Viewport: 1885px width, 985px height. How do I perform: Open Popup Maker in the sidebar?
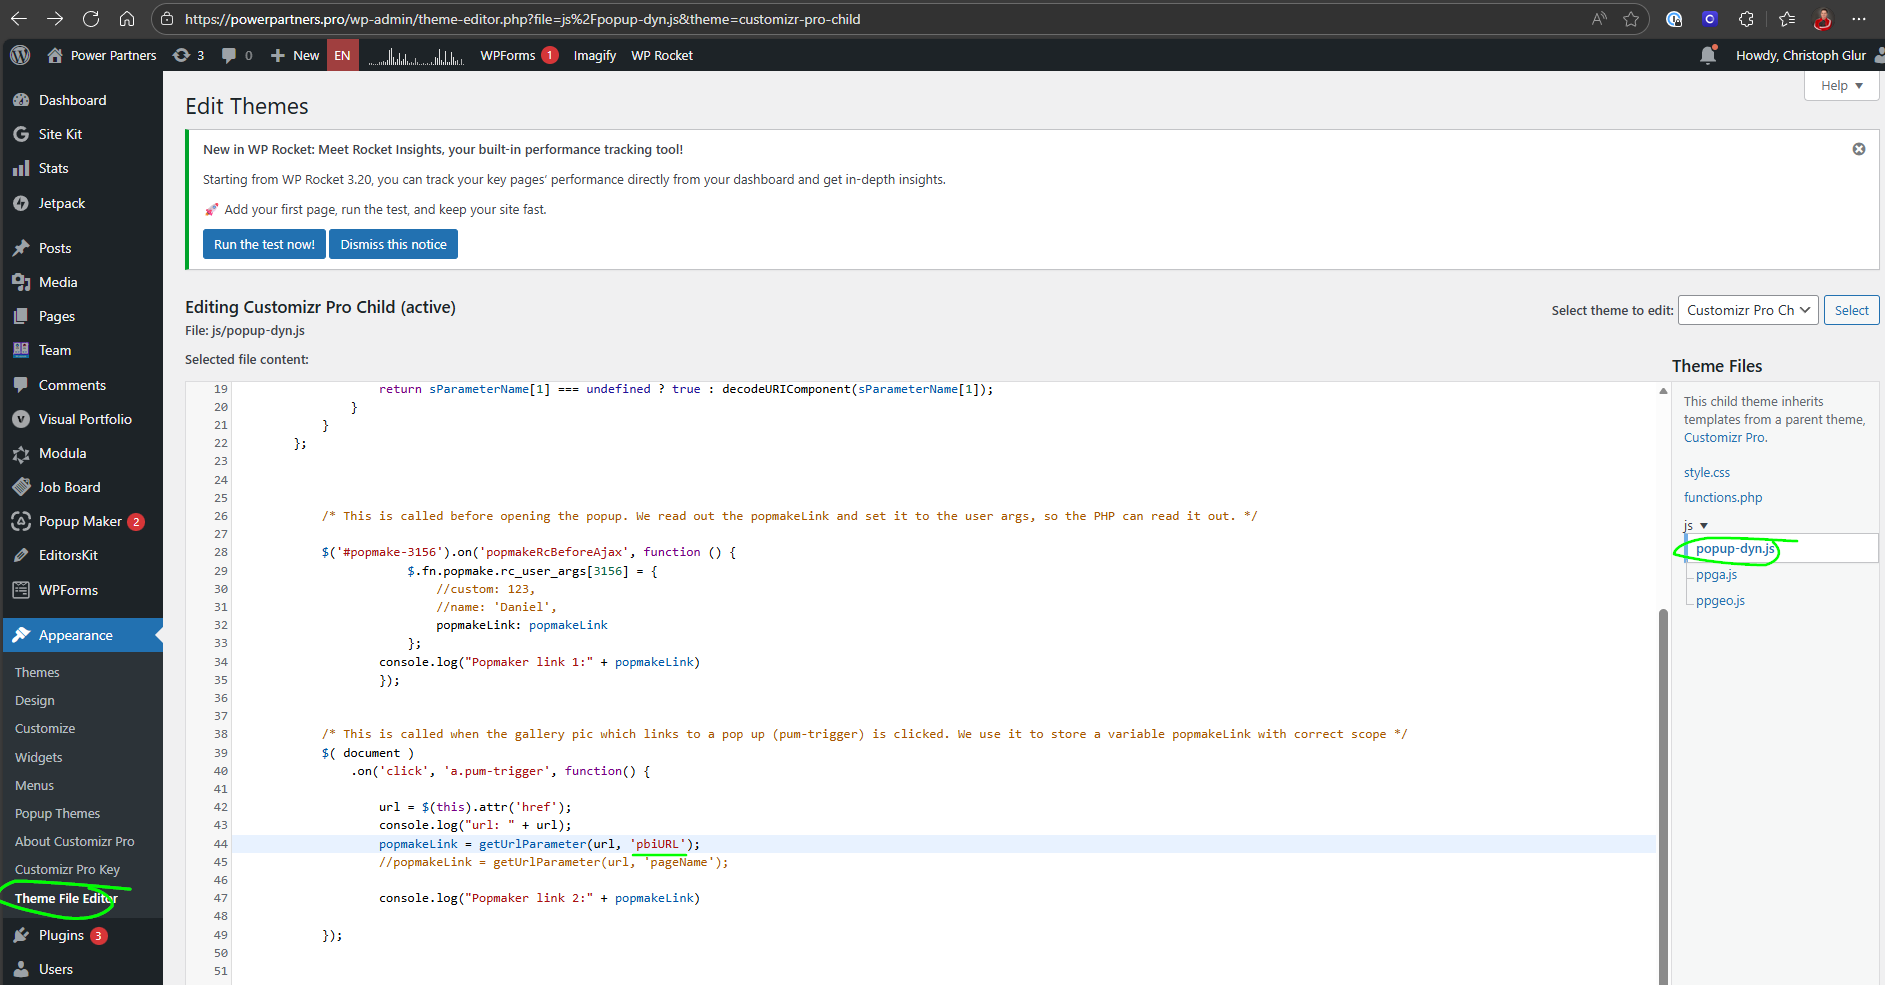pos(81,521)
